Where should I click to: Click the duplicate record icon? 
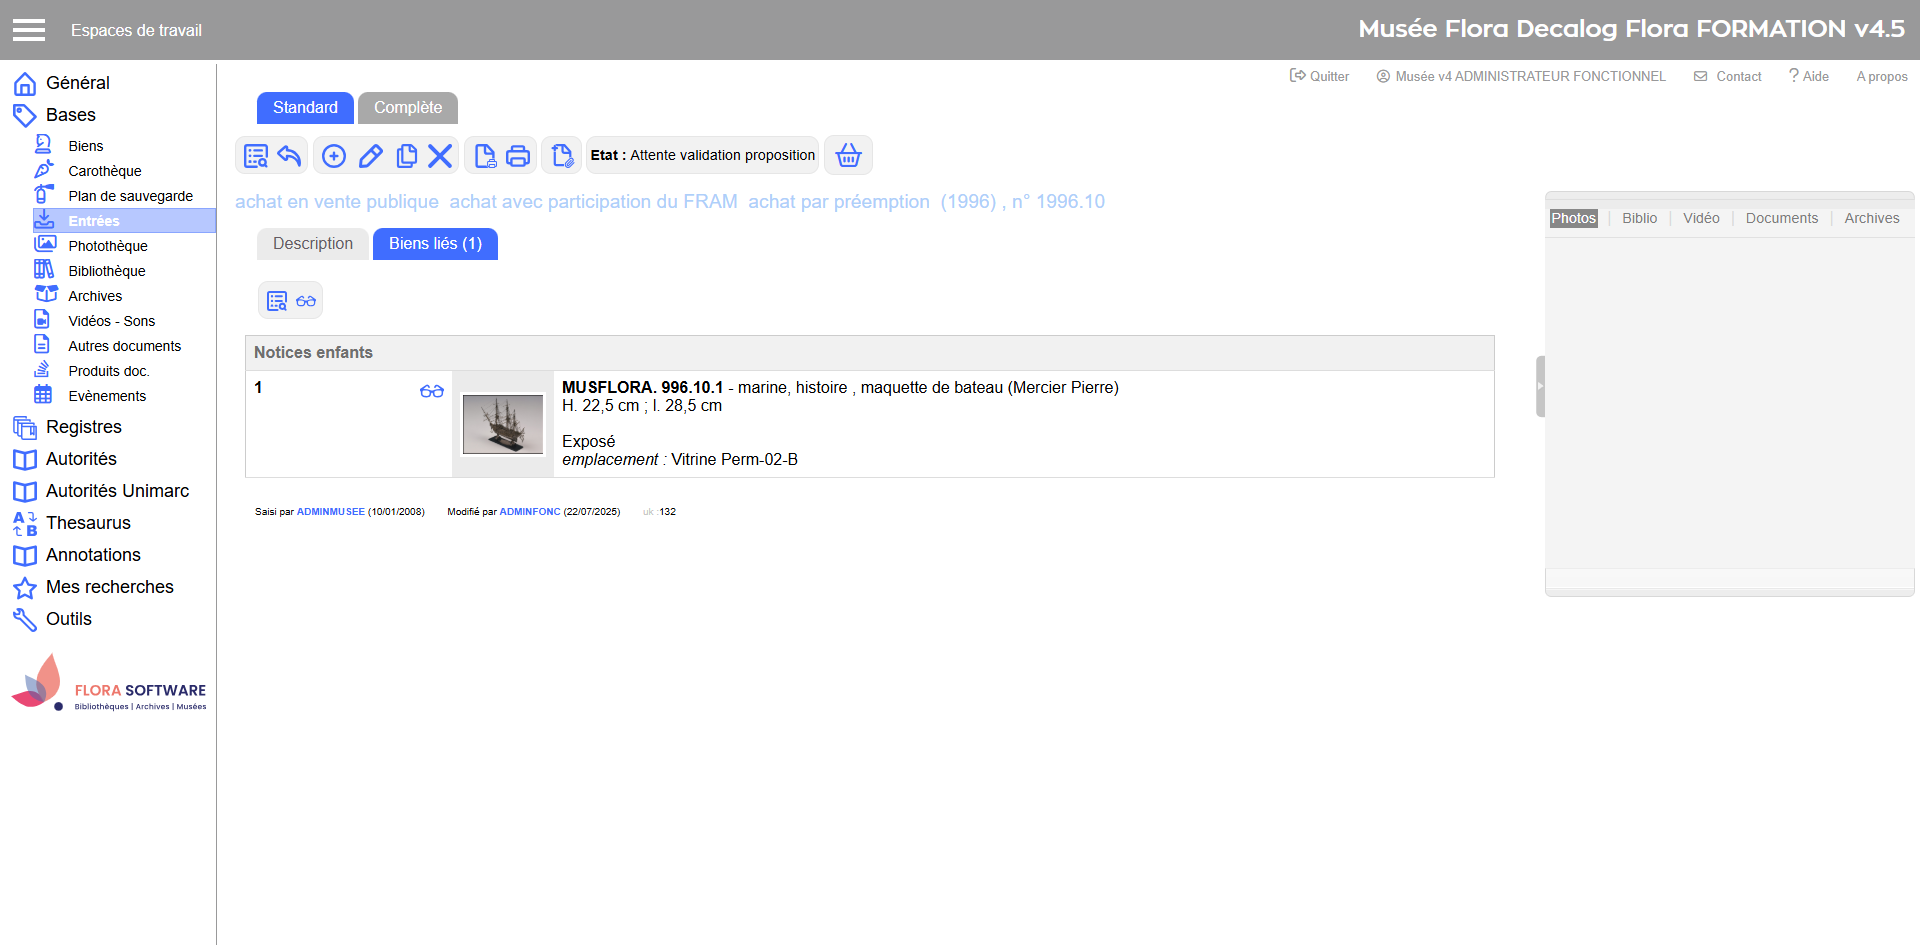pos(406,156)
